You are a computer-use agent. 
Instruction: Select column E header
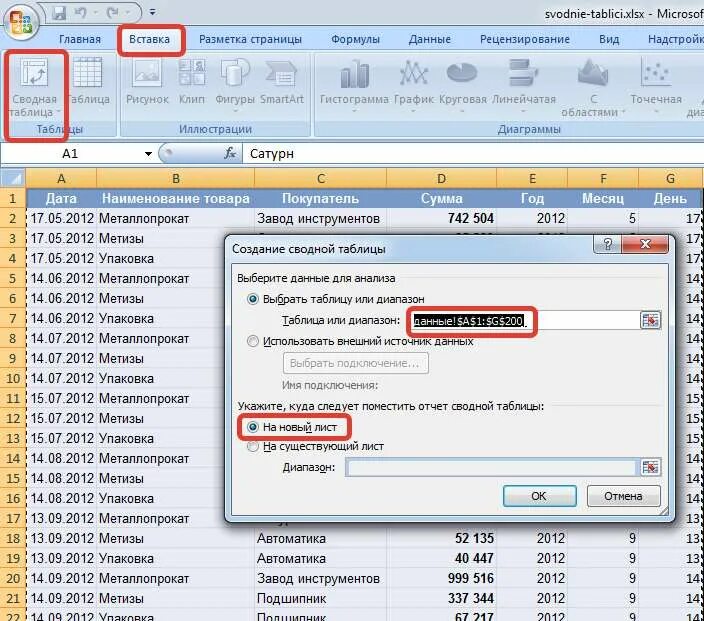(532, 179)
